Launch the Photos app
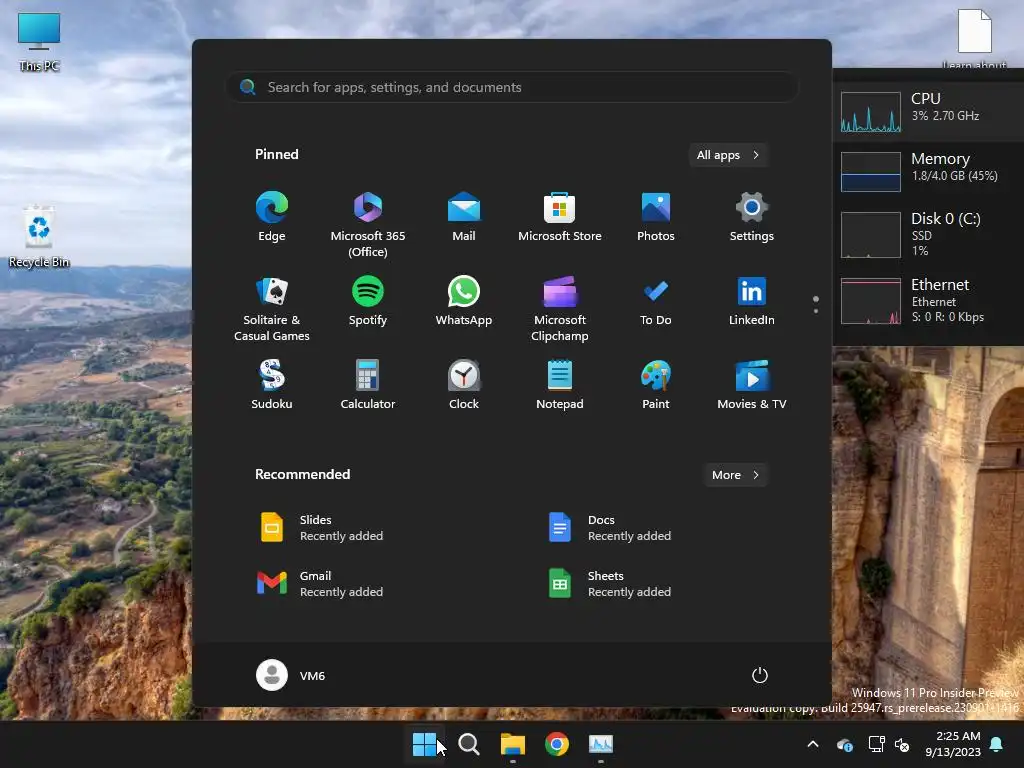This screenshot has width=1024, height=768. (656, 218)
